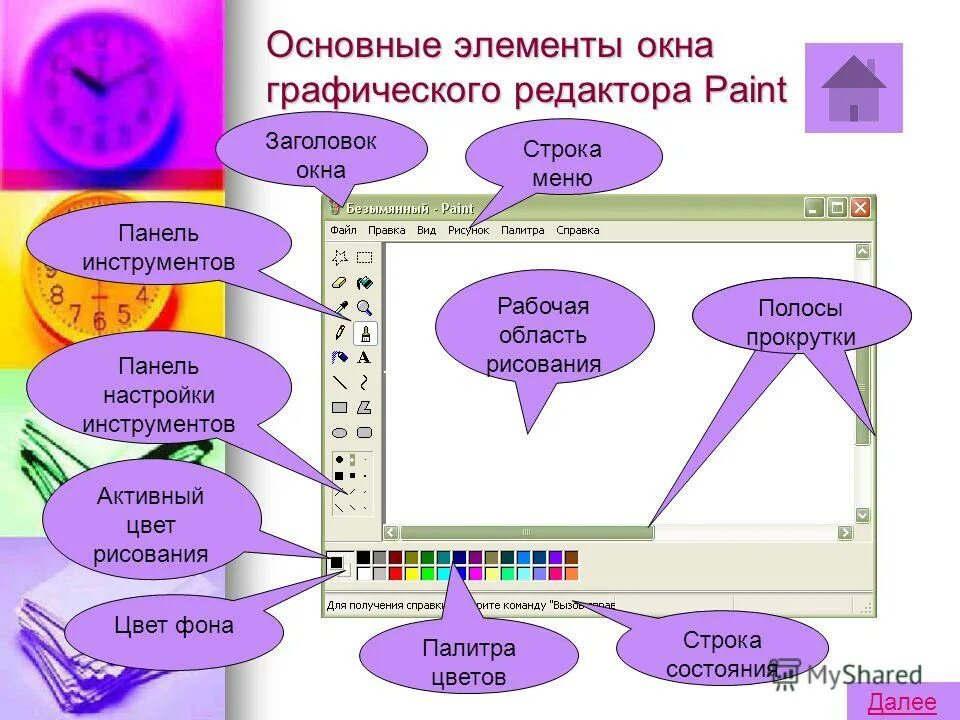Click the black foreground color indicator
Viewport: 960px width, 720px height.
click(x=336, y=562)
